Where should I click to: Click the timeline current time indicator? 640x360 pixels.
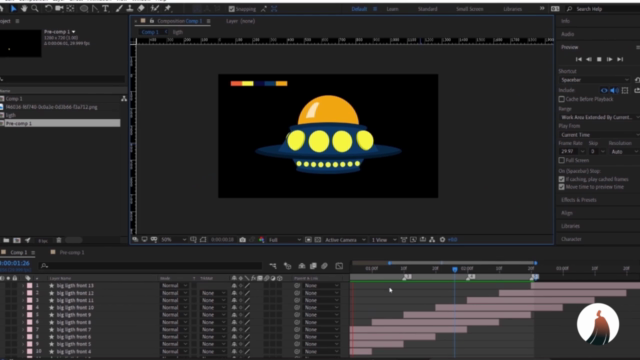455,269
